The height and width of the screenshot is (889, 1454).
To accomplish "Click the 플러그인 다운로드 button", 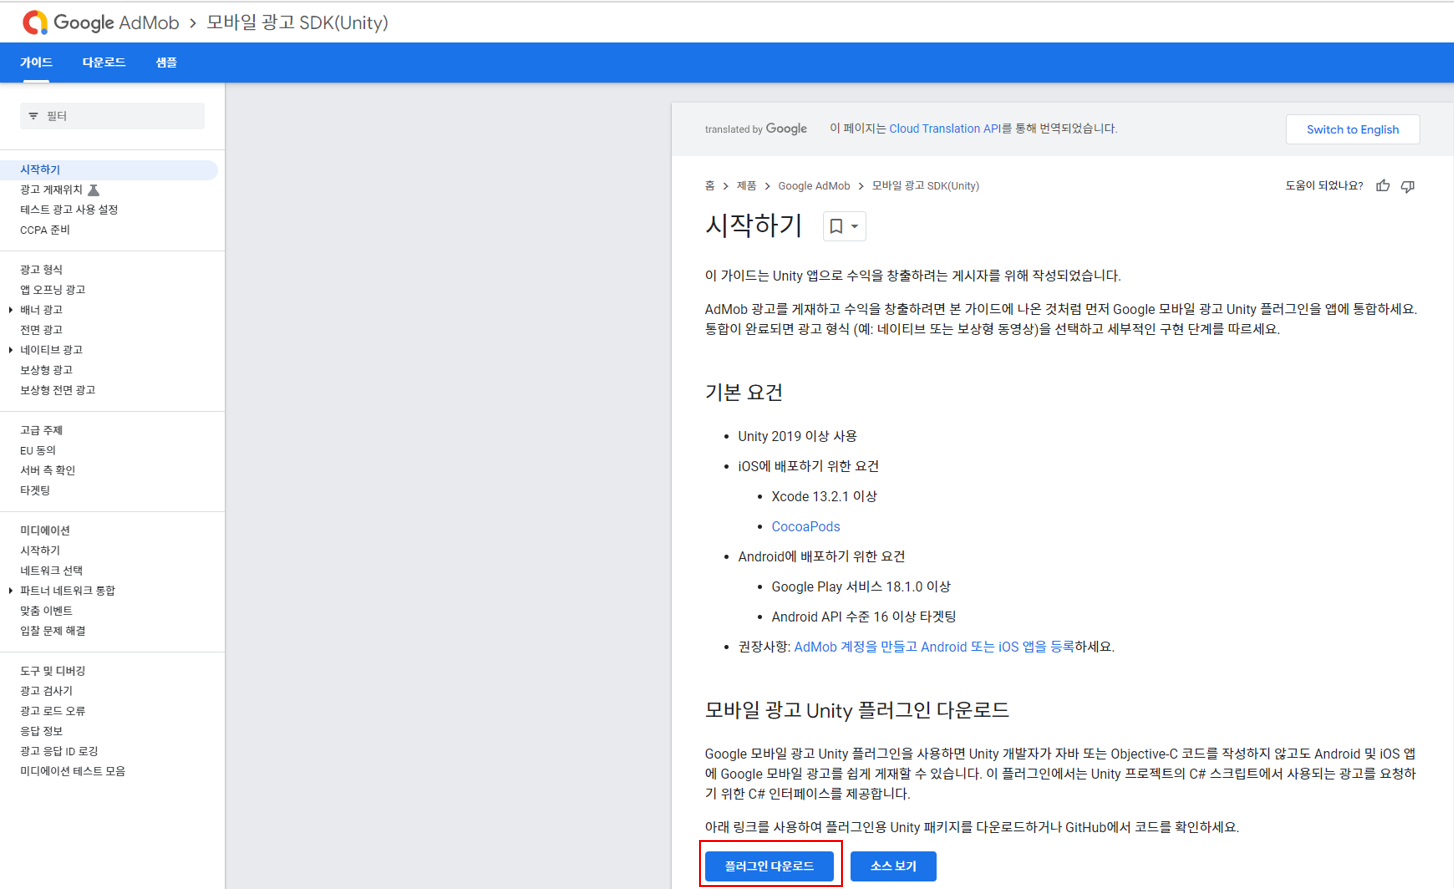I will (769, 866).
